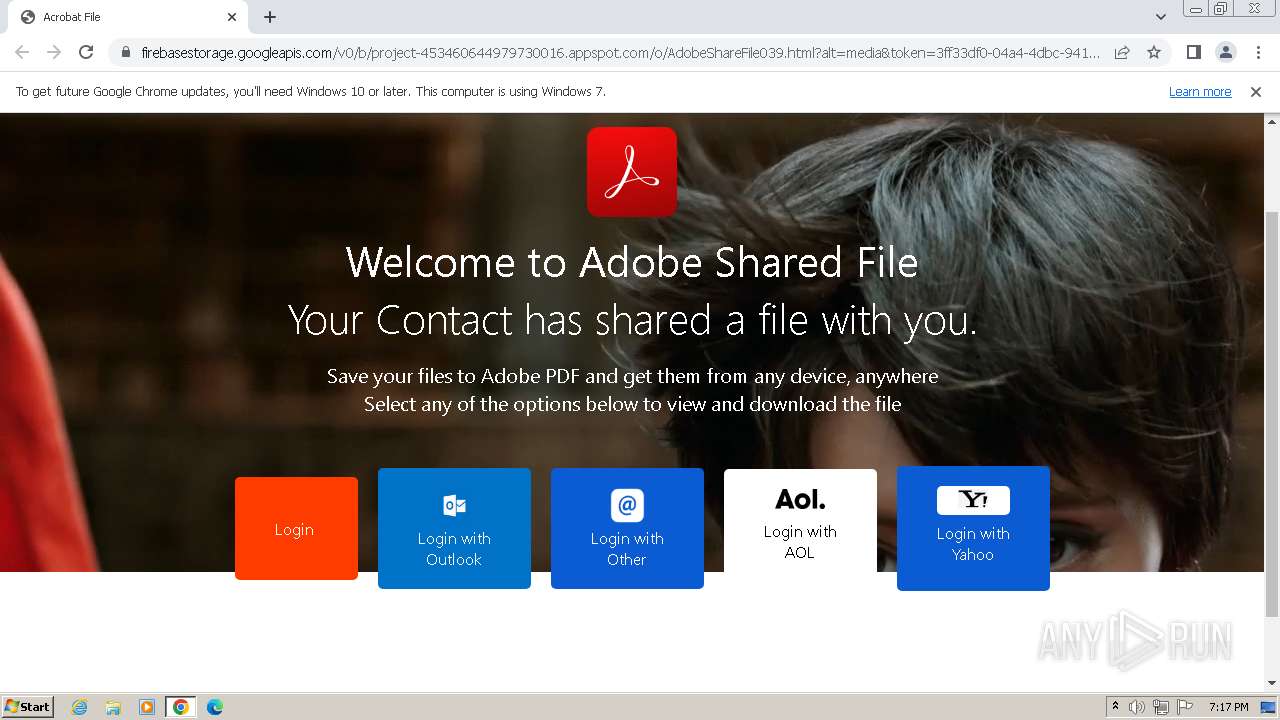The image size is (1280, 720).
Task: Click the Yahoo Y! logo
Action: [973, 500]
